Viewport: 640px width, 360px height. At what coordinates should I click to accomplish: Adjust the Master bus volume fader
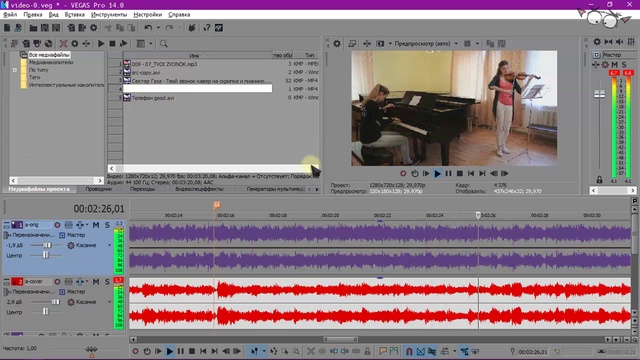click(599, 94)
